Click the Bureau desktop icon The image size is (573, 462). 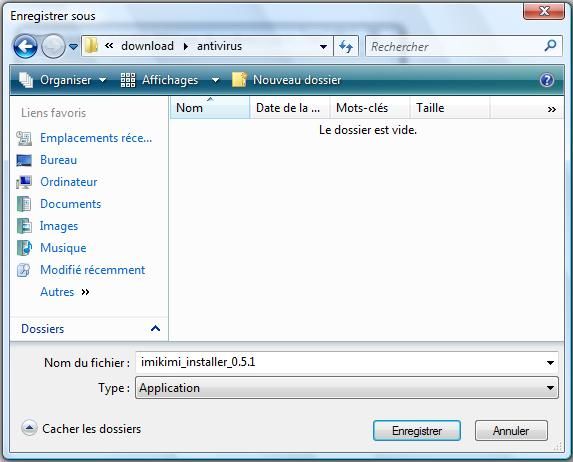tap(24, 160)
